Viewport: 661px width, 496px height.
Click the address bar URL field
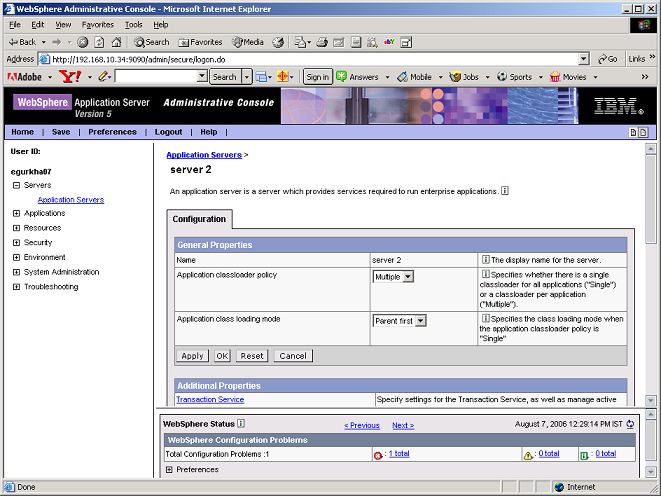pos(315,59)
